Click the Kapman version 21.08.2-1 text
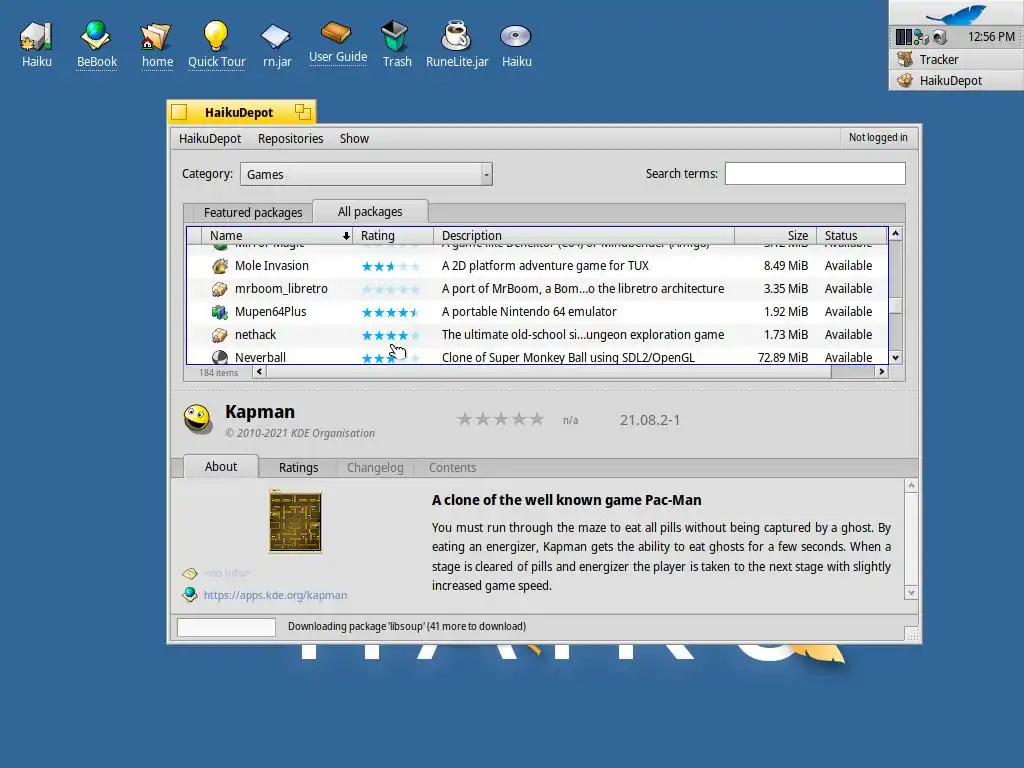The width and height of the screenshot is (1024, 768). coord(650,420)
